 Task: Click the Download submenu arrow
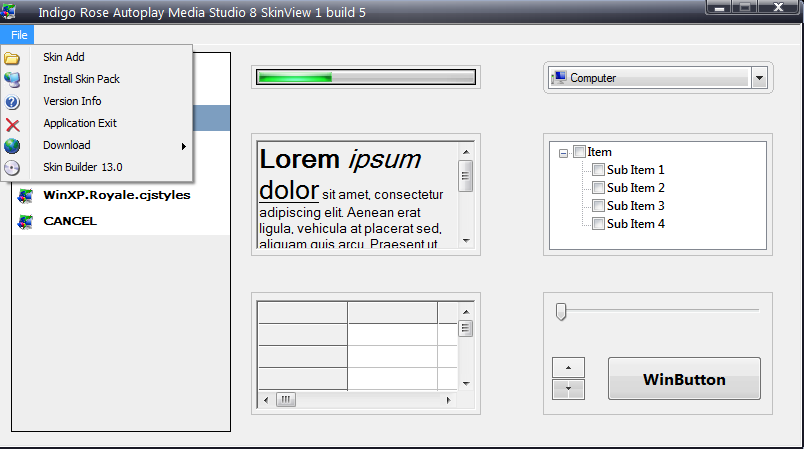(184, 147)
